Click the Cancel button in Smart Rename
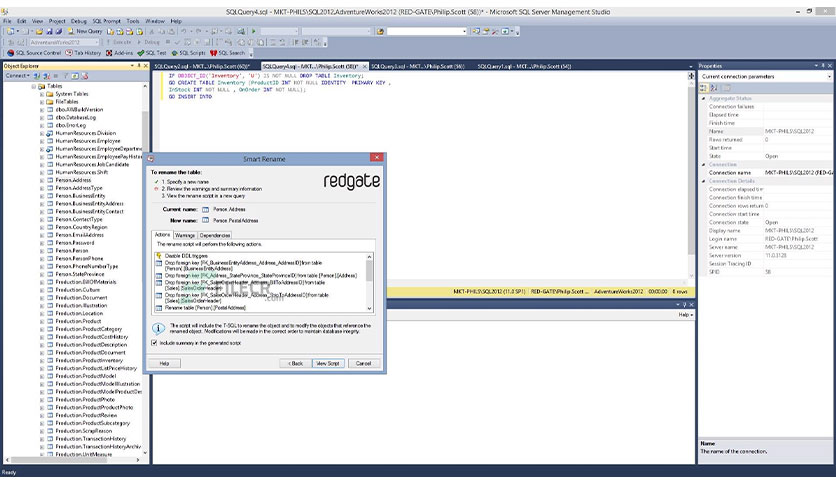836x484 pixels. tap(363, 363)
